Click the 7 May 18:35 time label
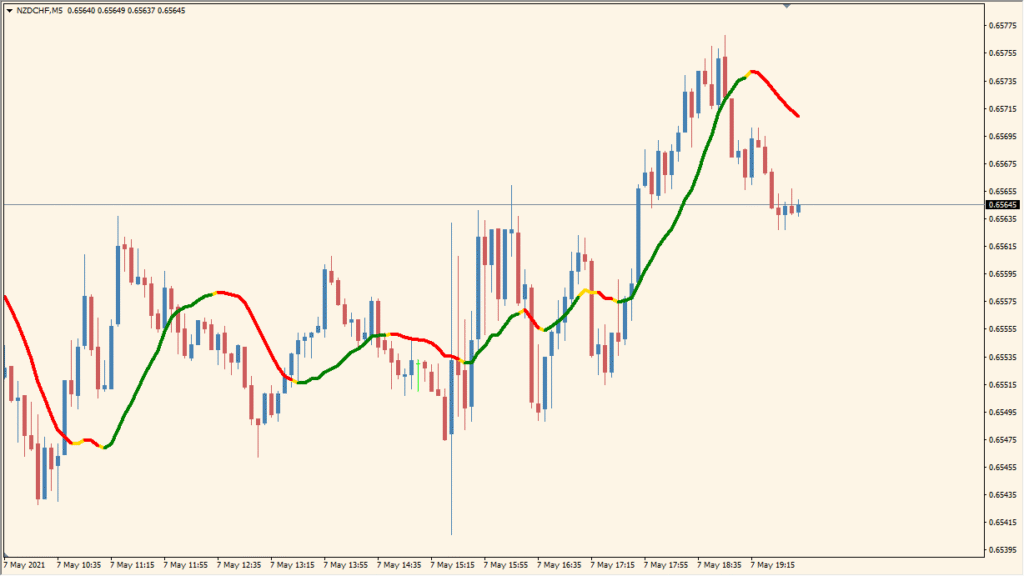The image size is (1024, 576). point(719,565)
